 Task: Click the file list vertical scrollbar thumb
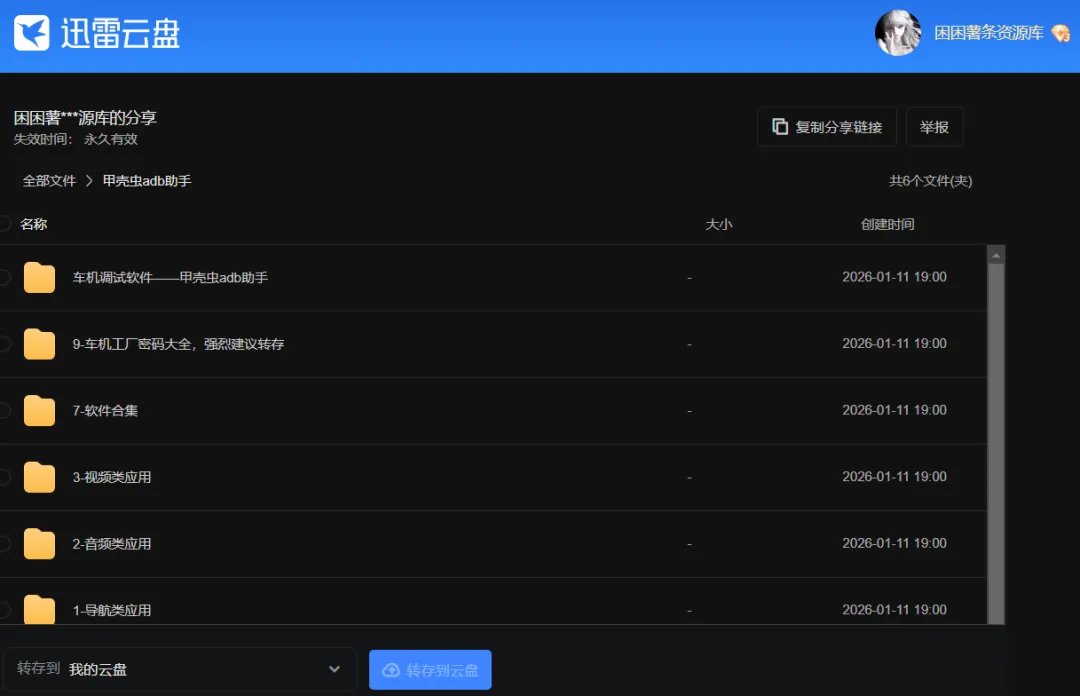pos(996,444)
